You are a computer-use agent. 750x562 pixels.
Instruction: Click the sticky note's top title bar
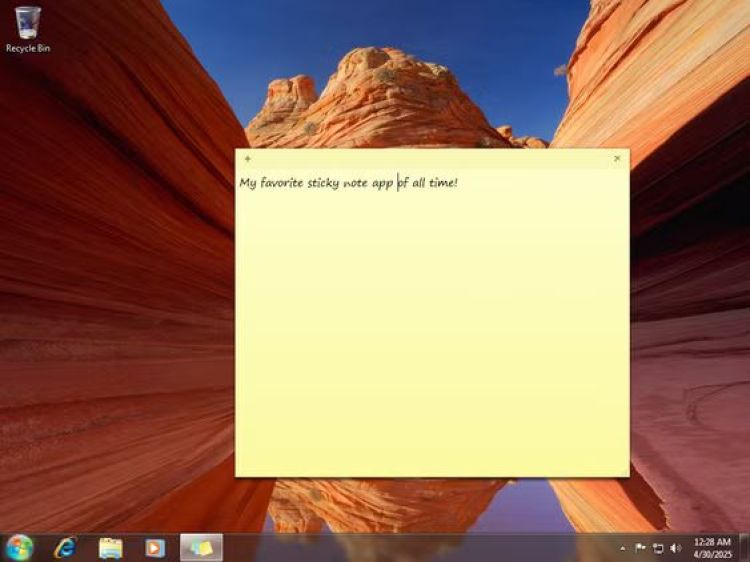click(x=430, y=158)
